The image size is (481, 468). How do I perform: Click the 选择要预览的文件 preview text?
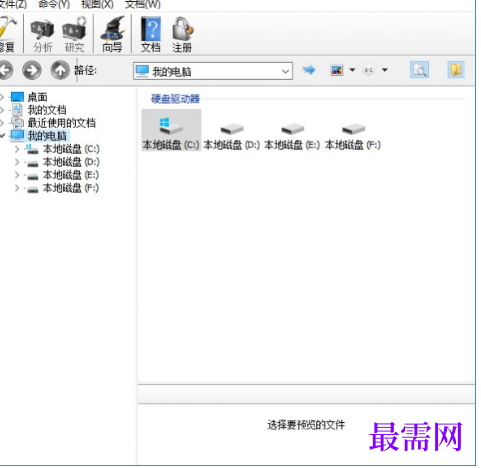[x=306, y=425]
